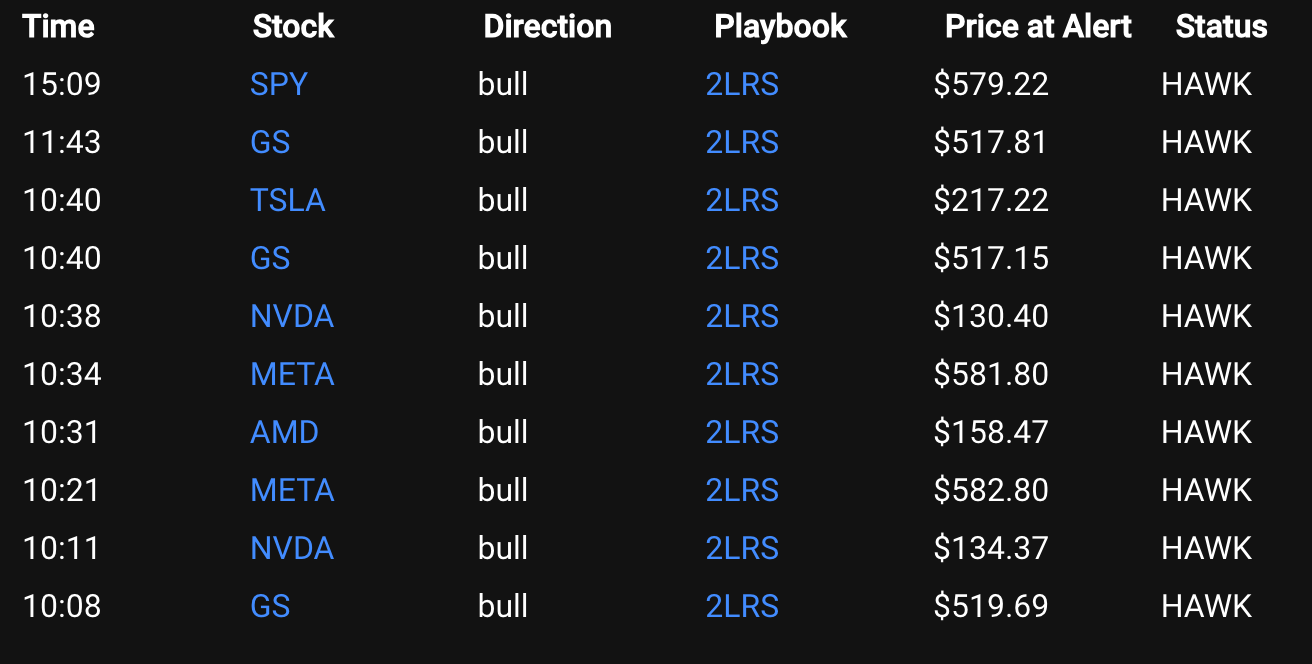Image resolution: width=1312 pixels, height=664 pixels.
Task: Open the NVDA stock link at 10:11
Action: [292, 548]
